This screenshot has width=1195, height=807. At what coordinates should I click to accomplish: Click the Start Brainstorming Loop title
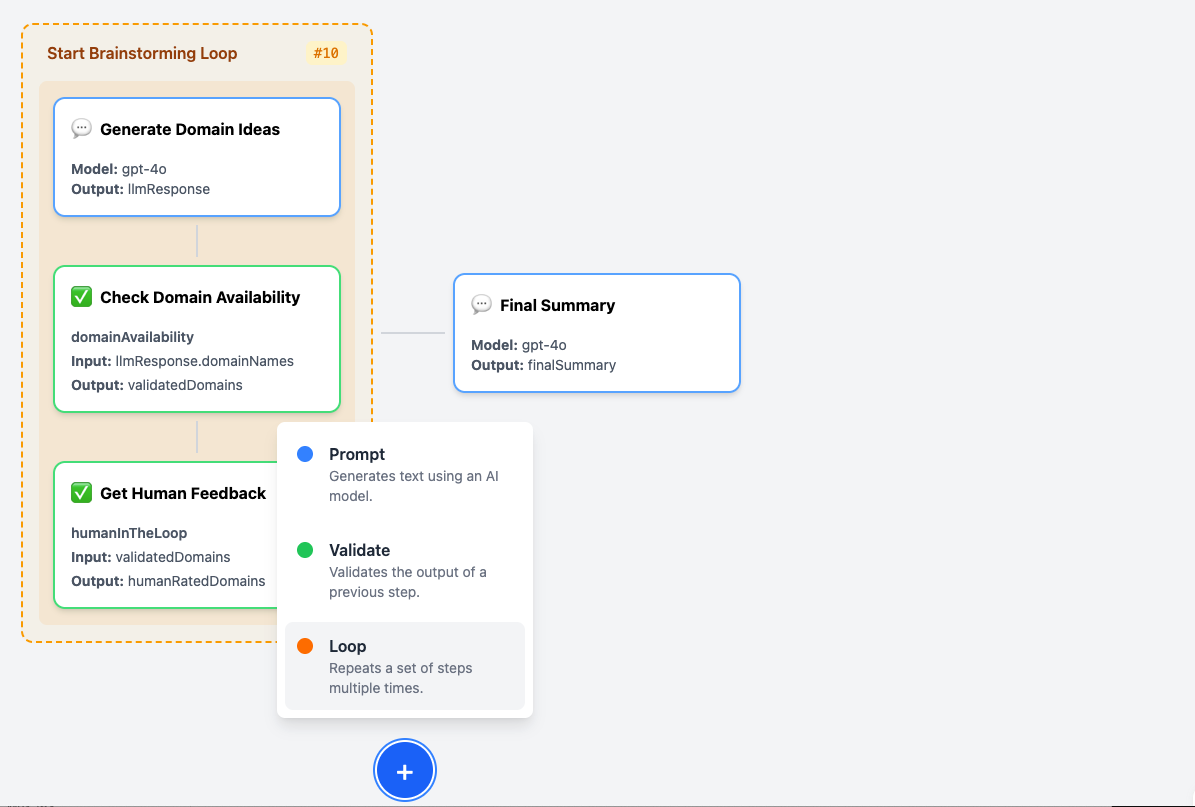[x=142, y=53]
